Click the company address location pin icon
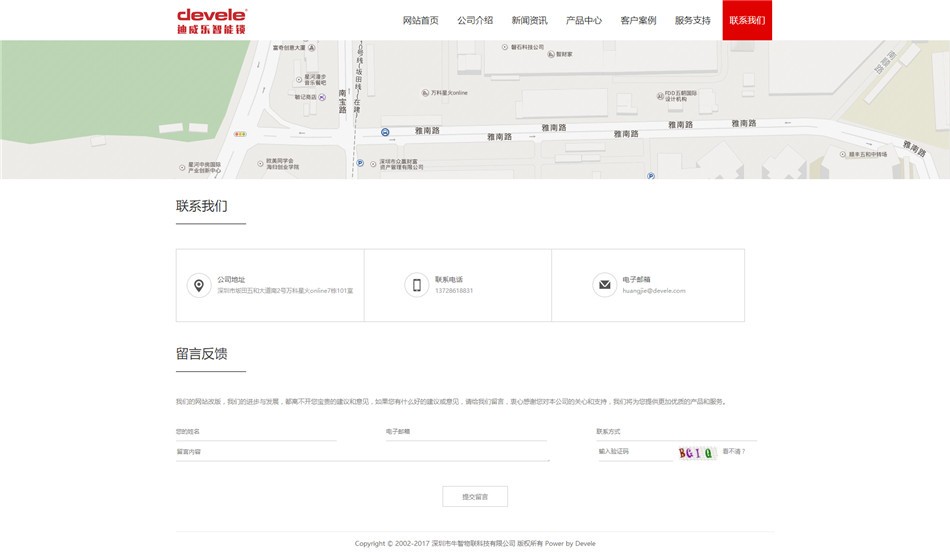Screen dimensions: 950x554 [x=199, y=285]
